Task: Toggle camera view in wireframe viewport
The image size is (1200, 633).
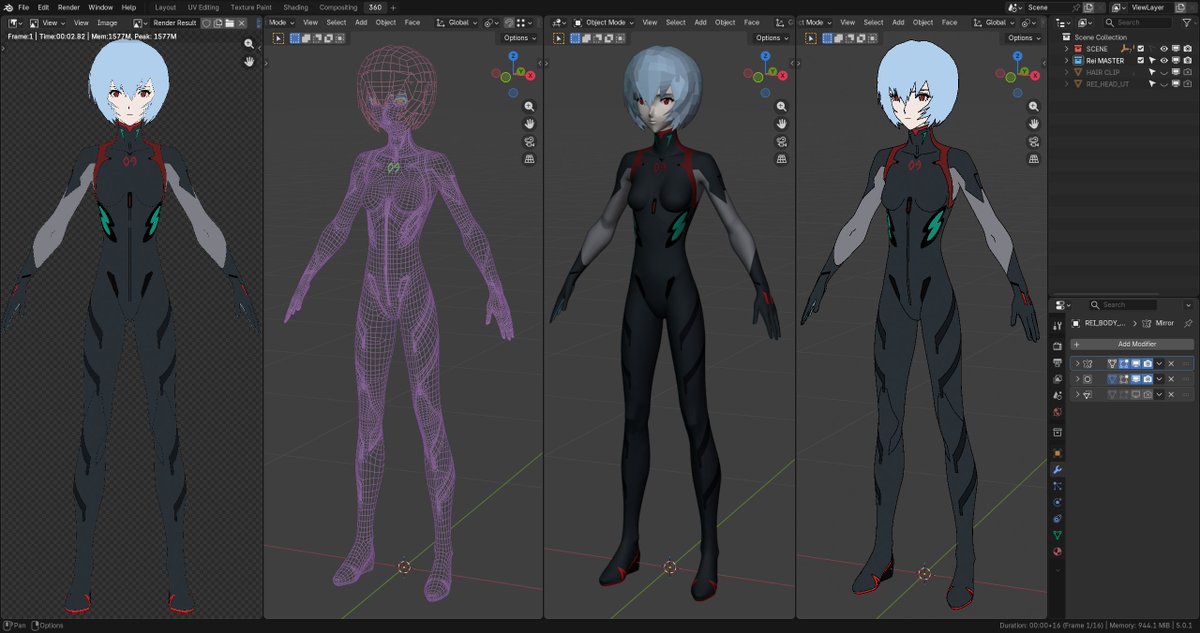Action: pos(529,141)
